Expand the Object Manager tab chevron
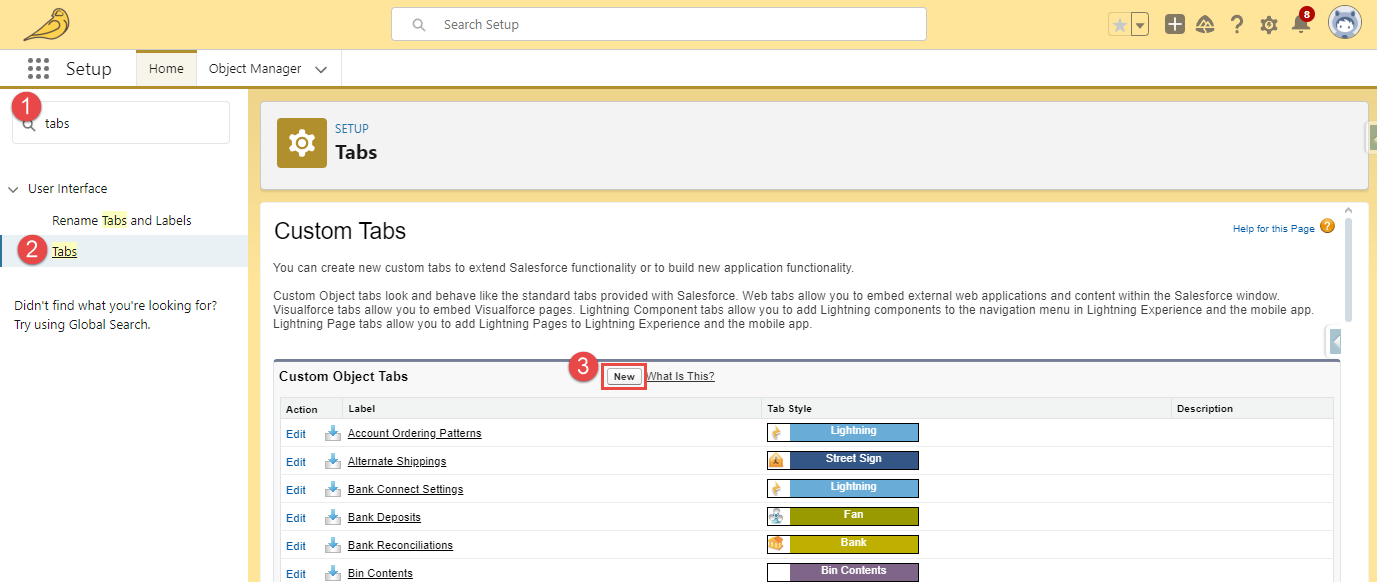 [x=321, y=70]
